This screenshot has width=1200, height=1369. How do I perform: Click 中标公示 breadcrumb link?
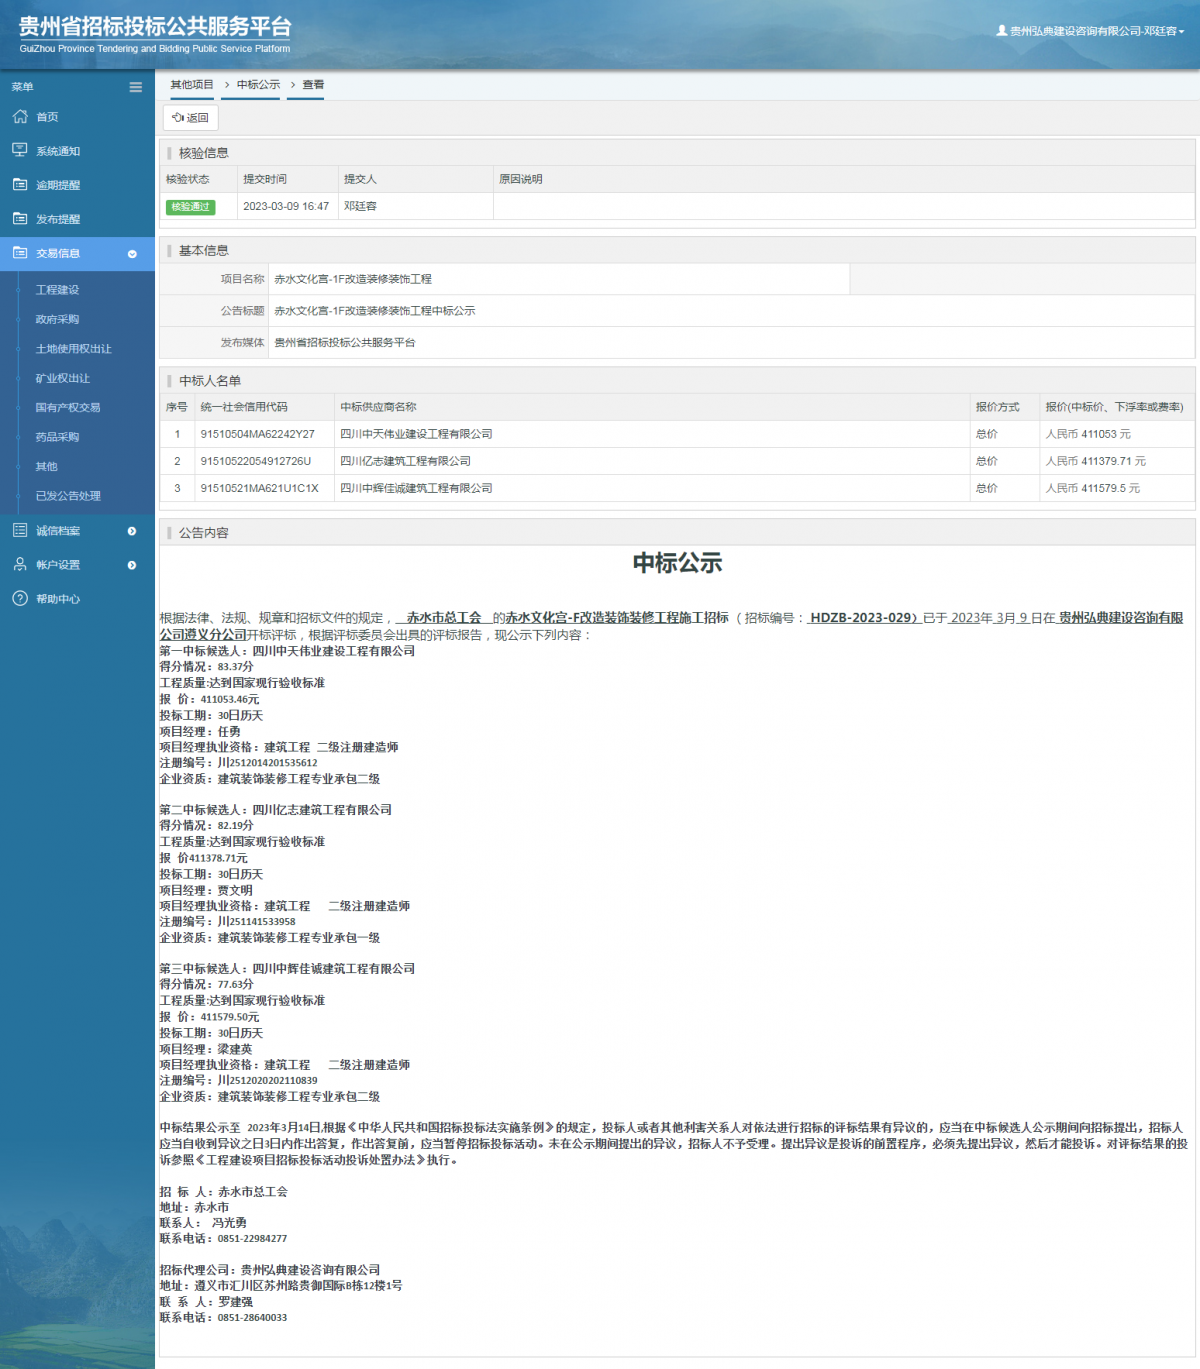(258, 85)
